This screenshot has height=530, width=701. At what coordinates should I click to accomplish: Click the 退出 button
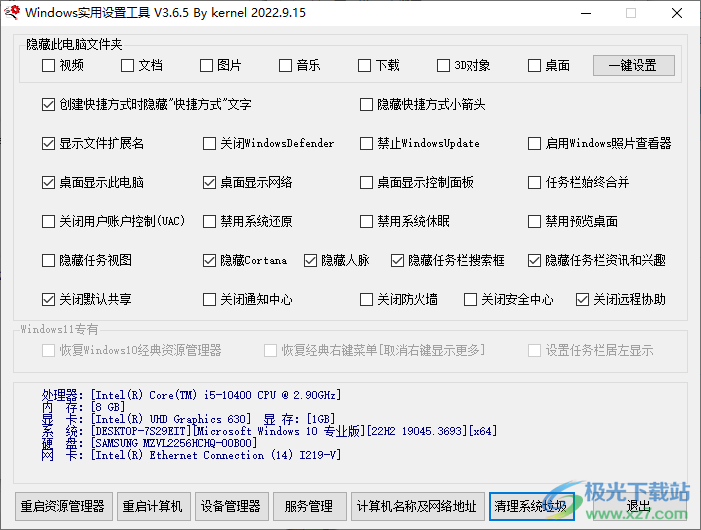(639, 506)
